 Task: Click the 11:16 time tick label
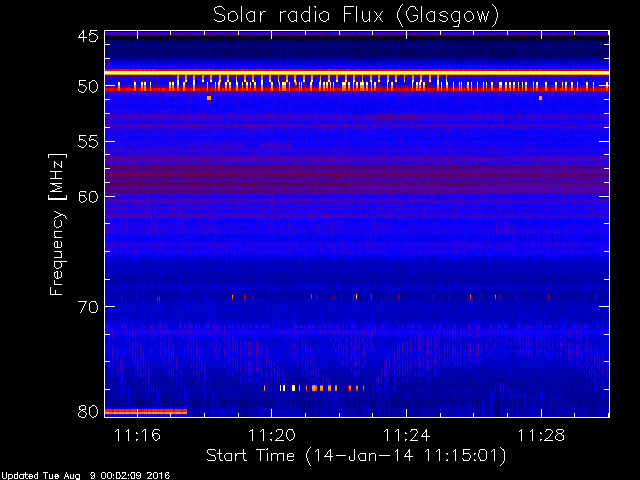(138, 435)
